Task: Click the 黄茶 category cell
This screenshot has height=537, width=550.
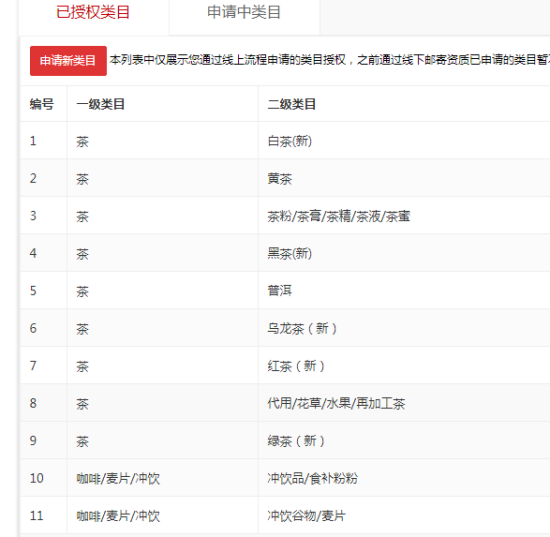Action: 280,179
